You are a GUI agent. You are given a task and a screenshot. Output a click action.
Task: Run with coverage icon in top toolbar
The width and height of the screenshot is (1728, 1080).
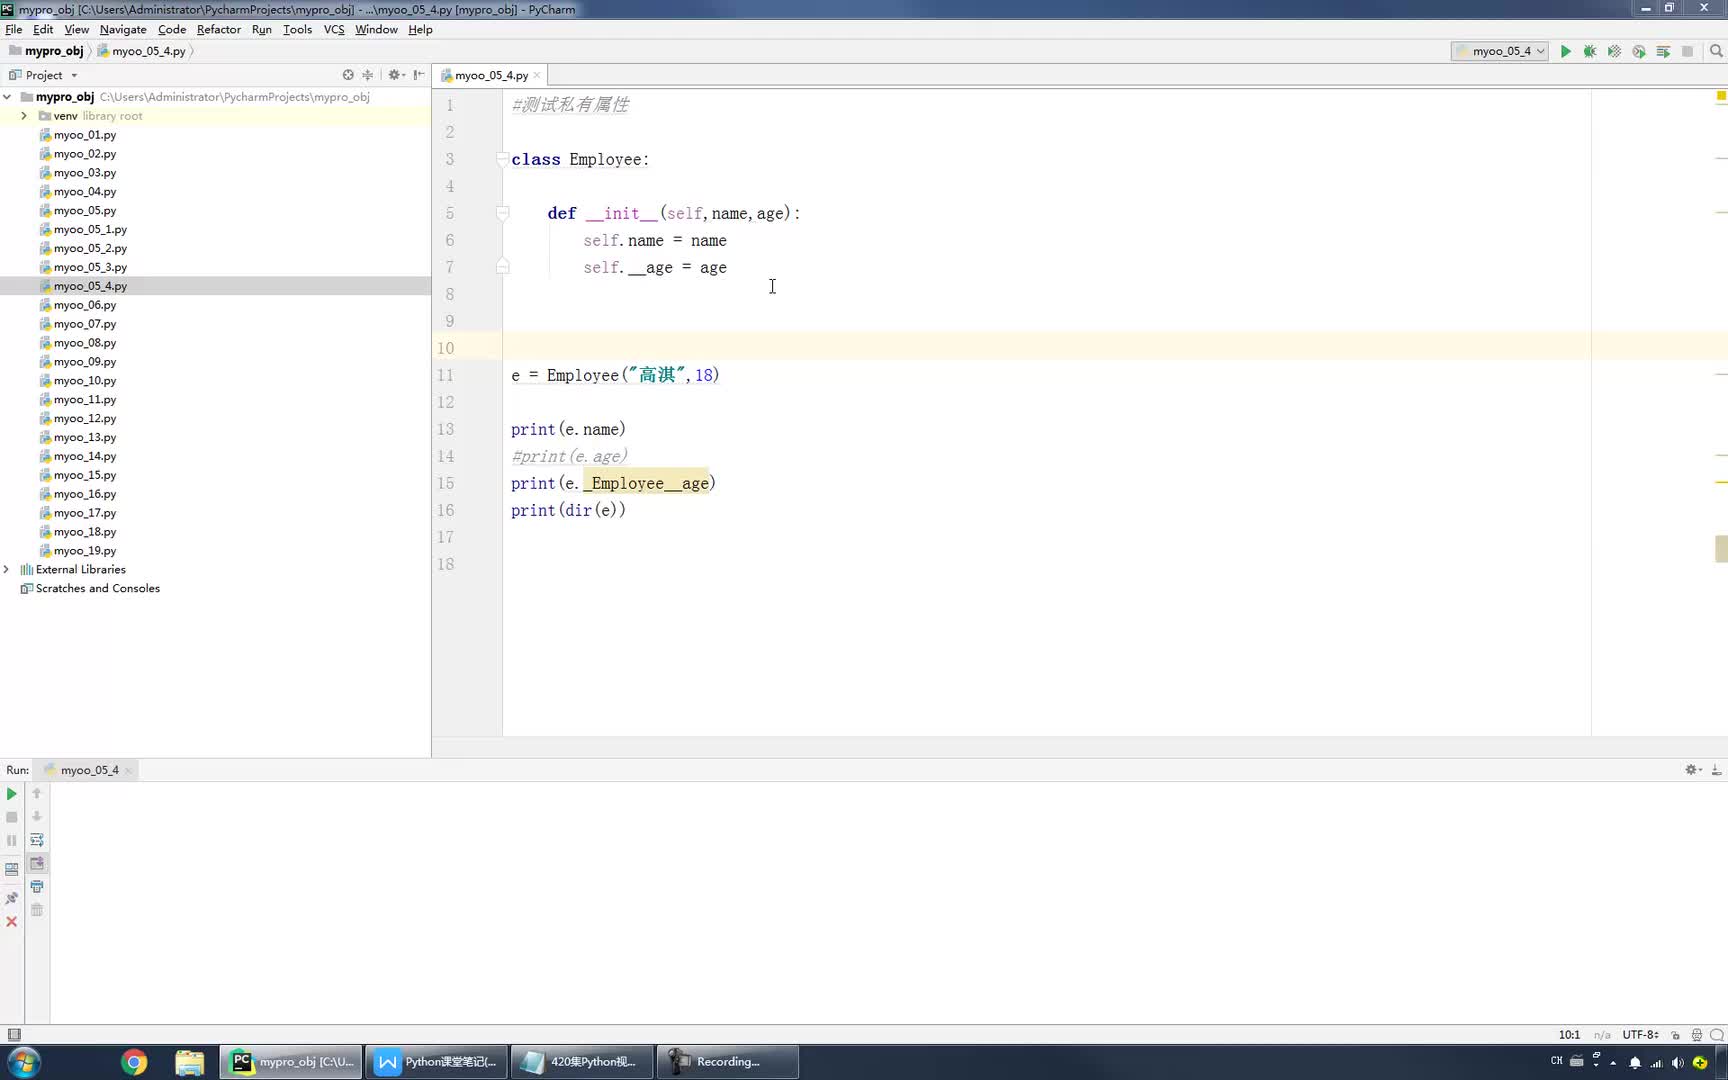coord(1614,51)
